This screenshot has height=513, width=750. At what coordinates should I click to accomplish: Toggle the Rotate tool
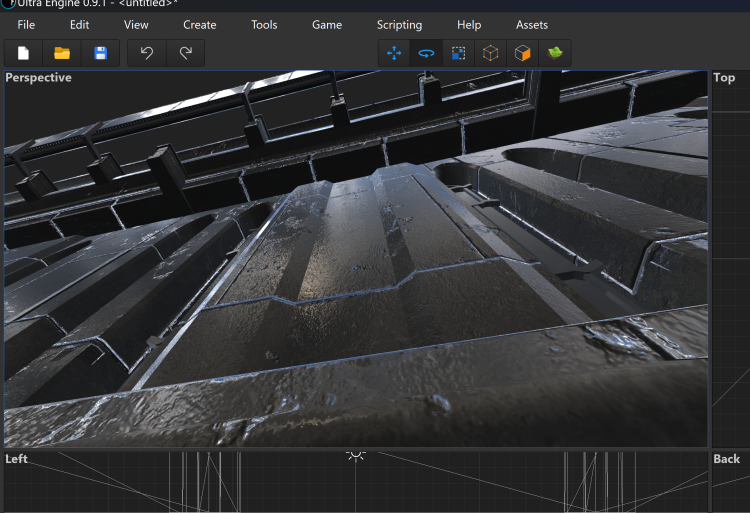(x=426, y=53)
